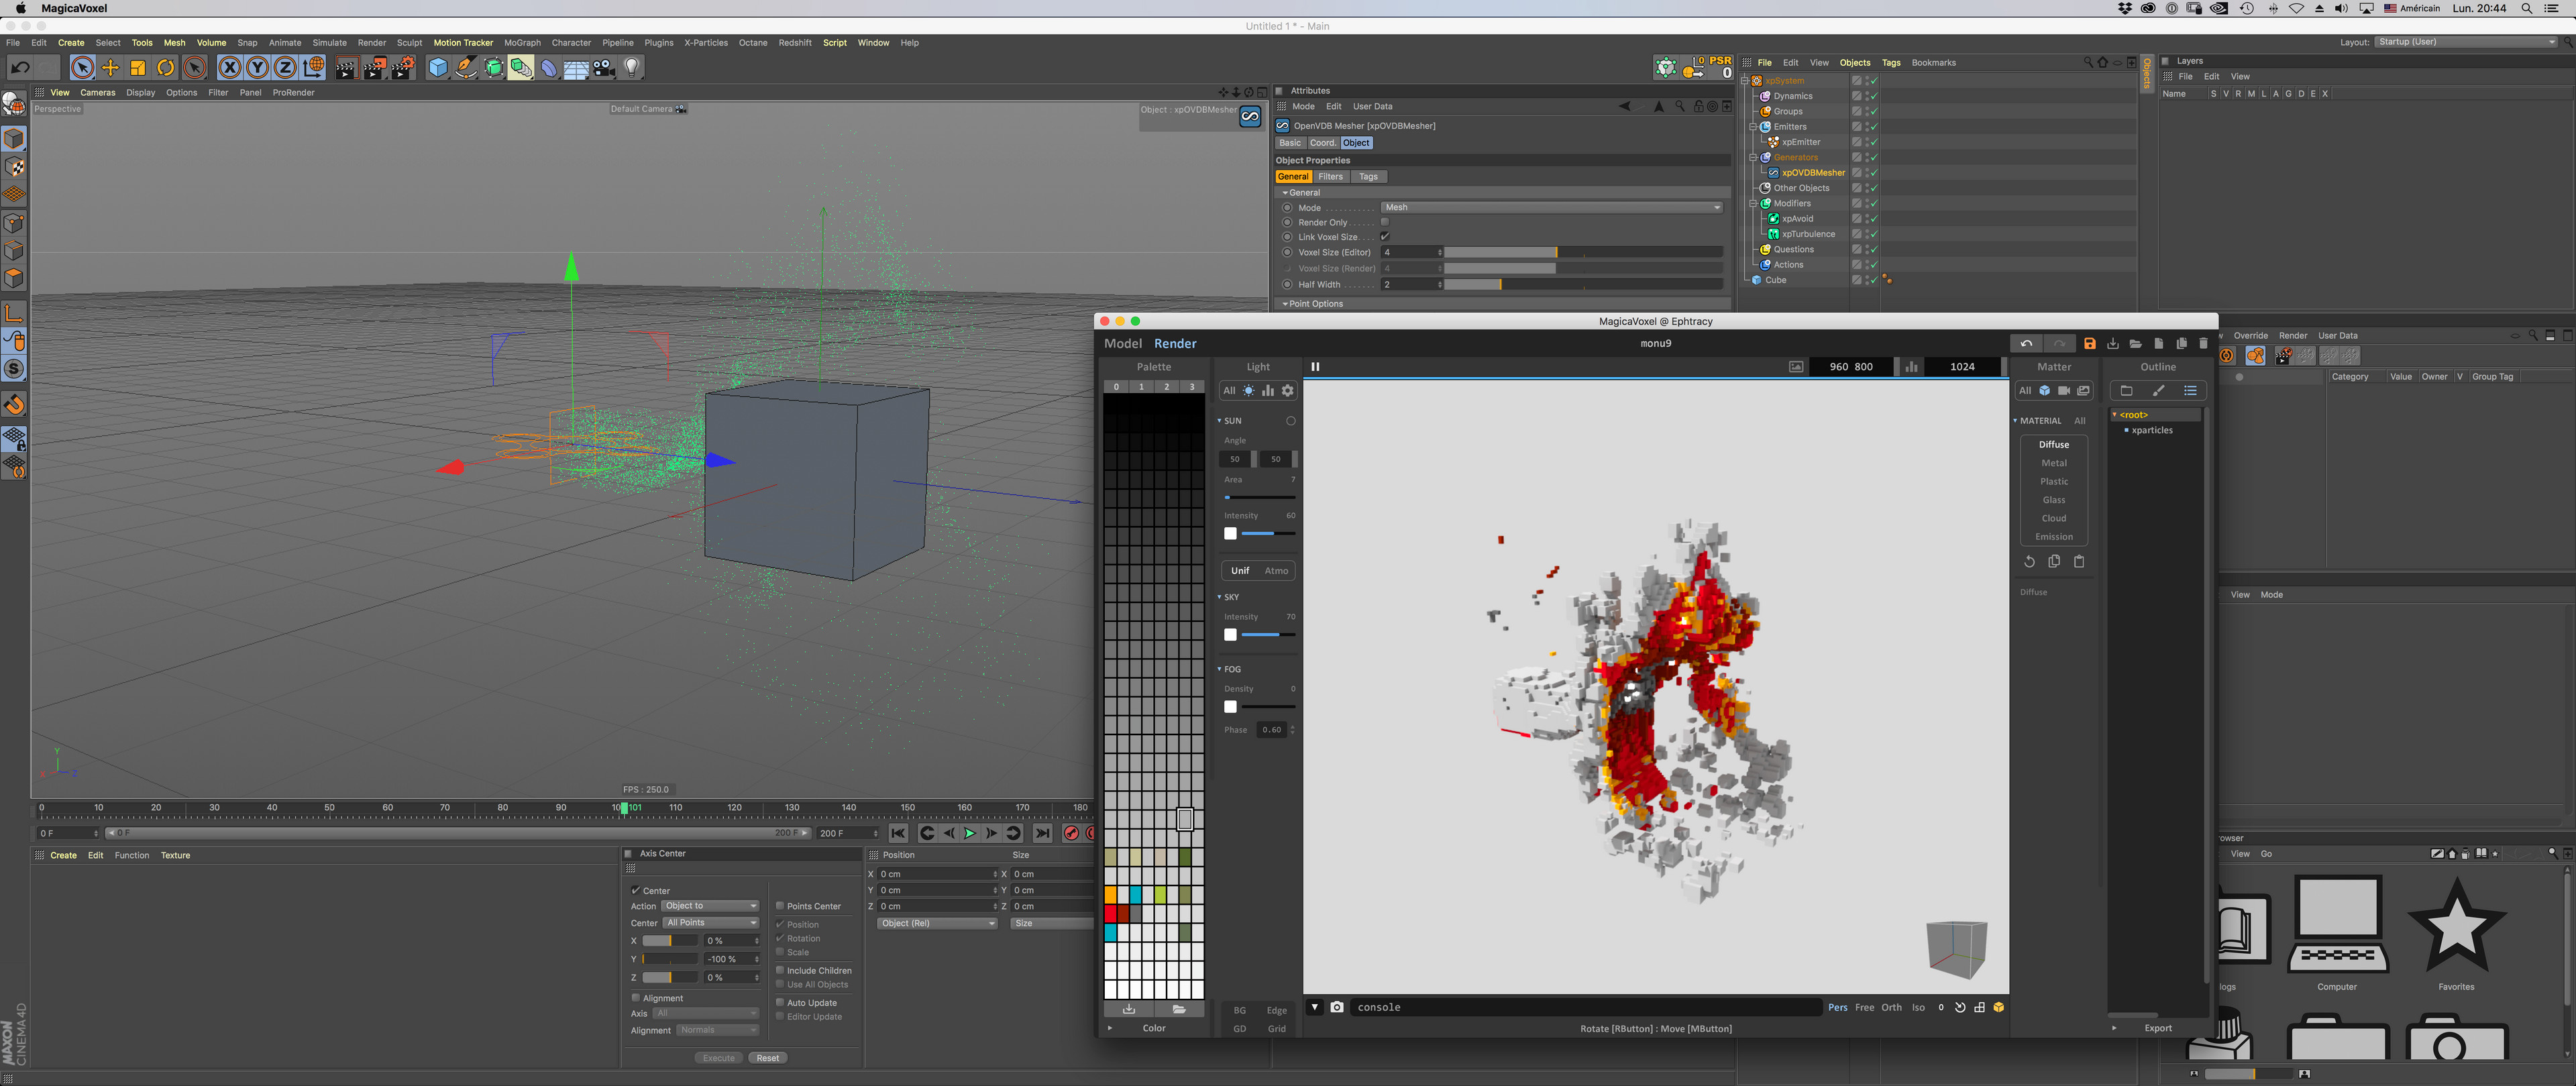Viewport: 2576px width, 1086px height.
Task: Select the Glass material type
Action: (2054, 500)
